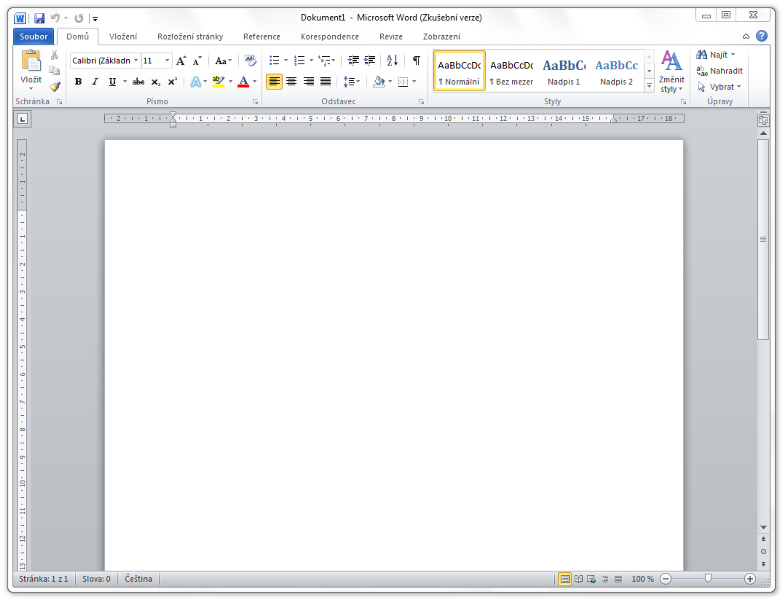Image resolution: width=783 pixels, height=600 pixels.
Task: Click the Paste (Vložit) clipboard icon
Action: pyautogui.click(x=31, y=61)
